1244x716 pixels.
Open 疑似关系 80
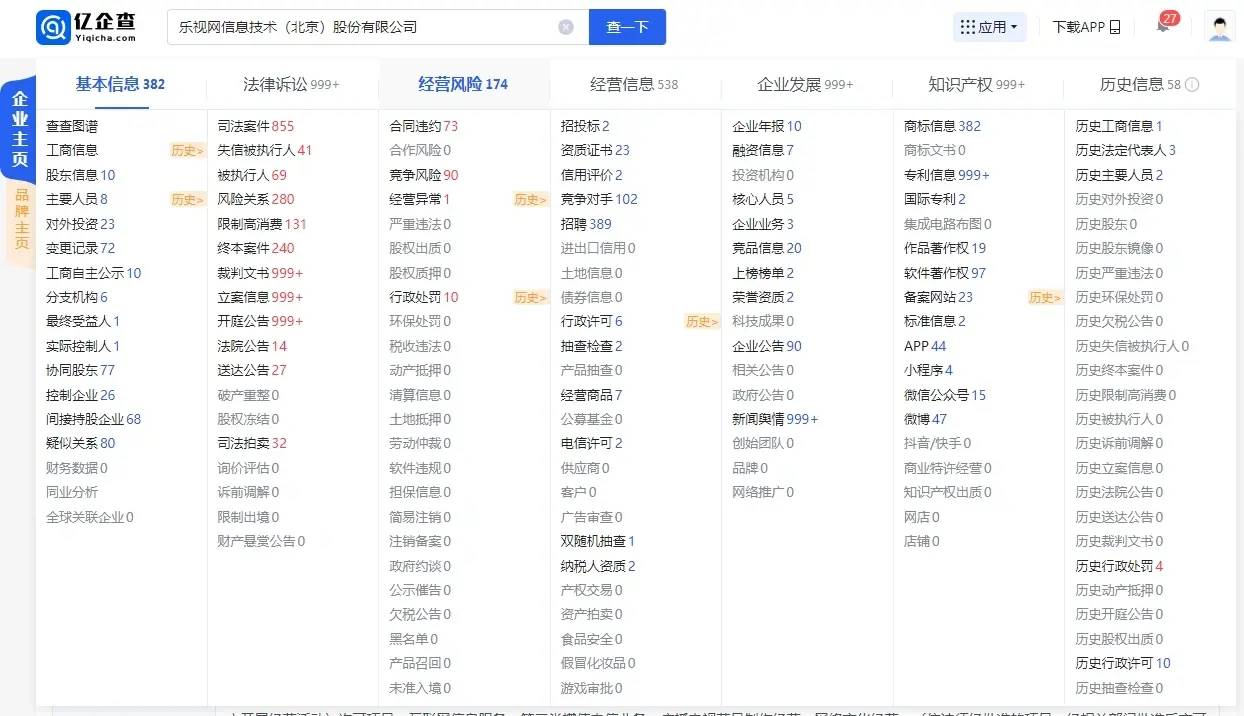point(81,443)
